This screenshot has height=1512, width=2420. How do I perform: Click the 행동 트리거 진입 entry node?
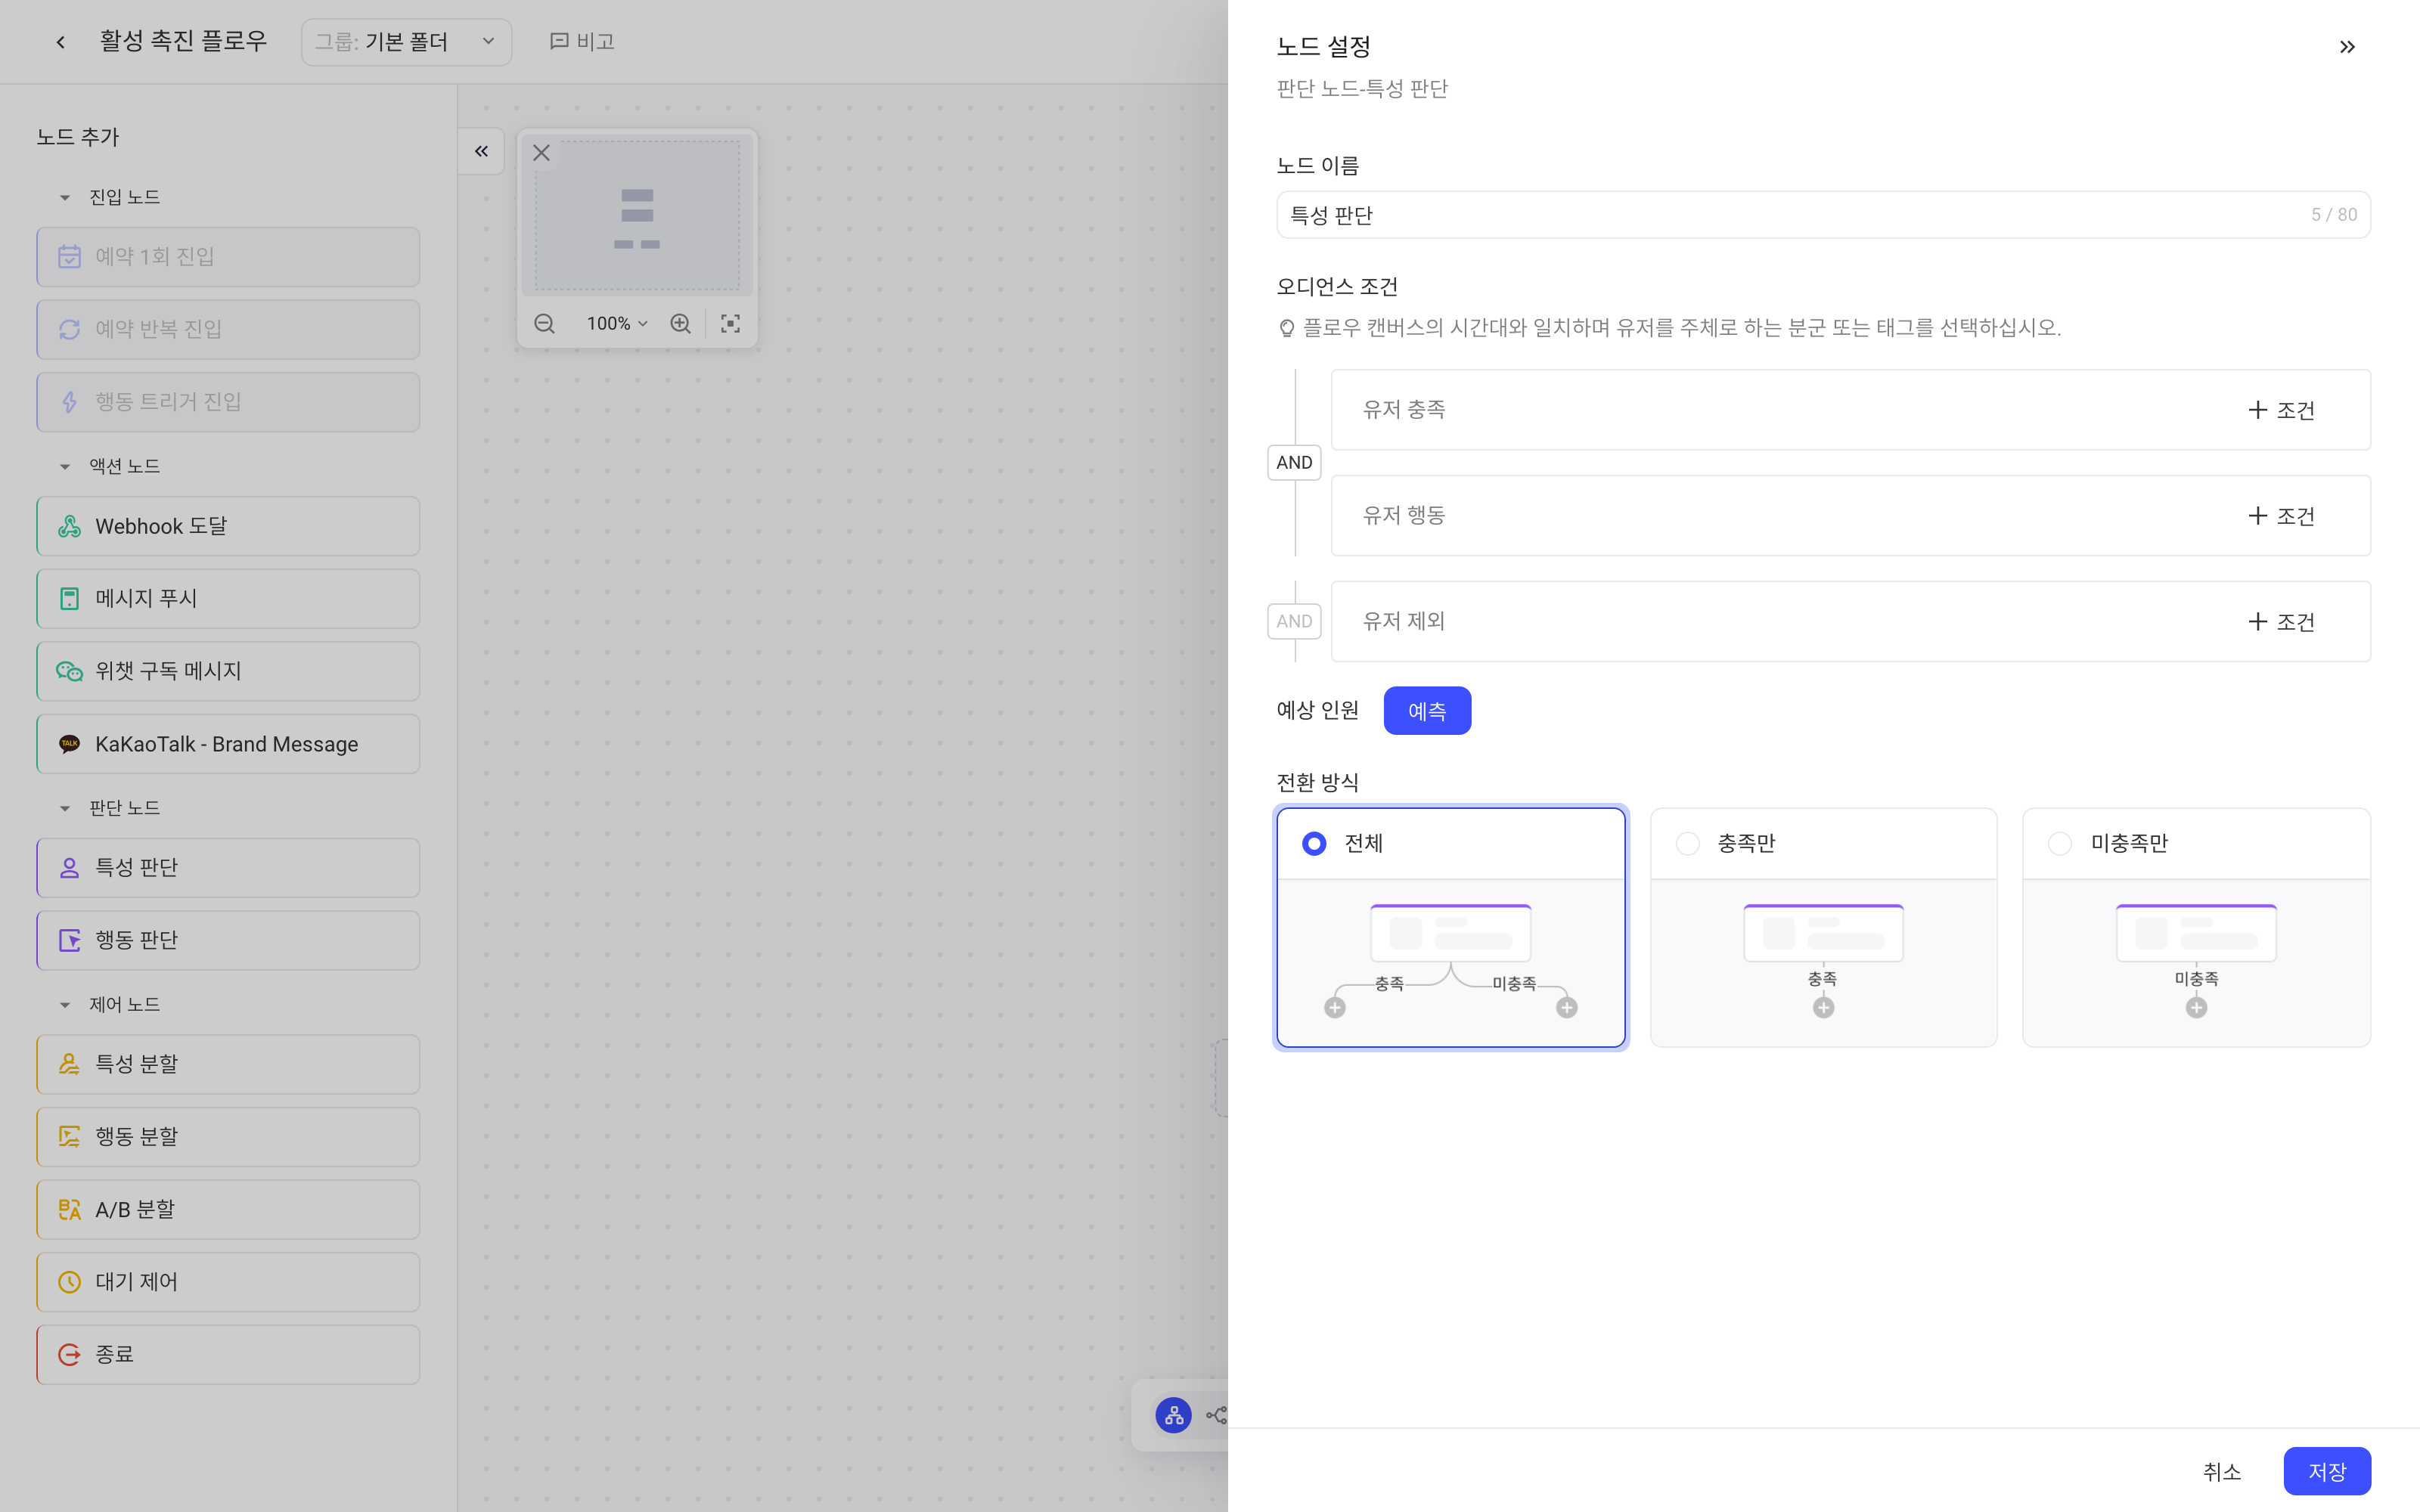point(228,402)
